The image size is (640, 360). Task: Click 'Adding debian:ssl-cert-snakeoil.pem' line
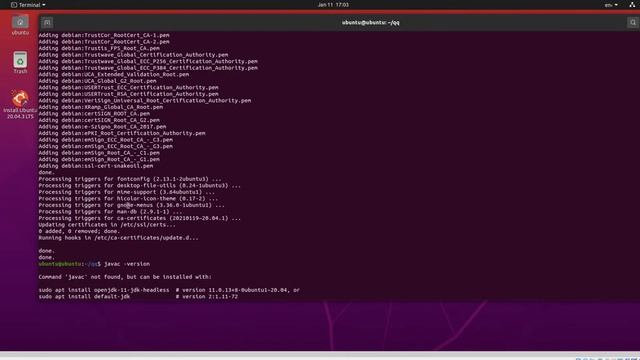pos(96,166)
